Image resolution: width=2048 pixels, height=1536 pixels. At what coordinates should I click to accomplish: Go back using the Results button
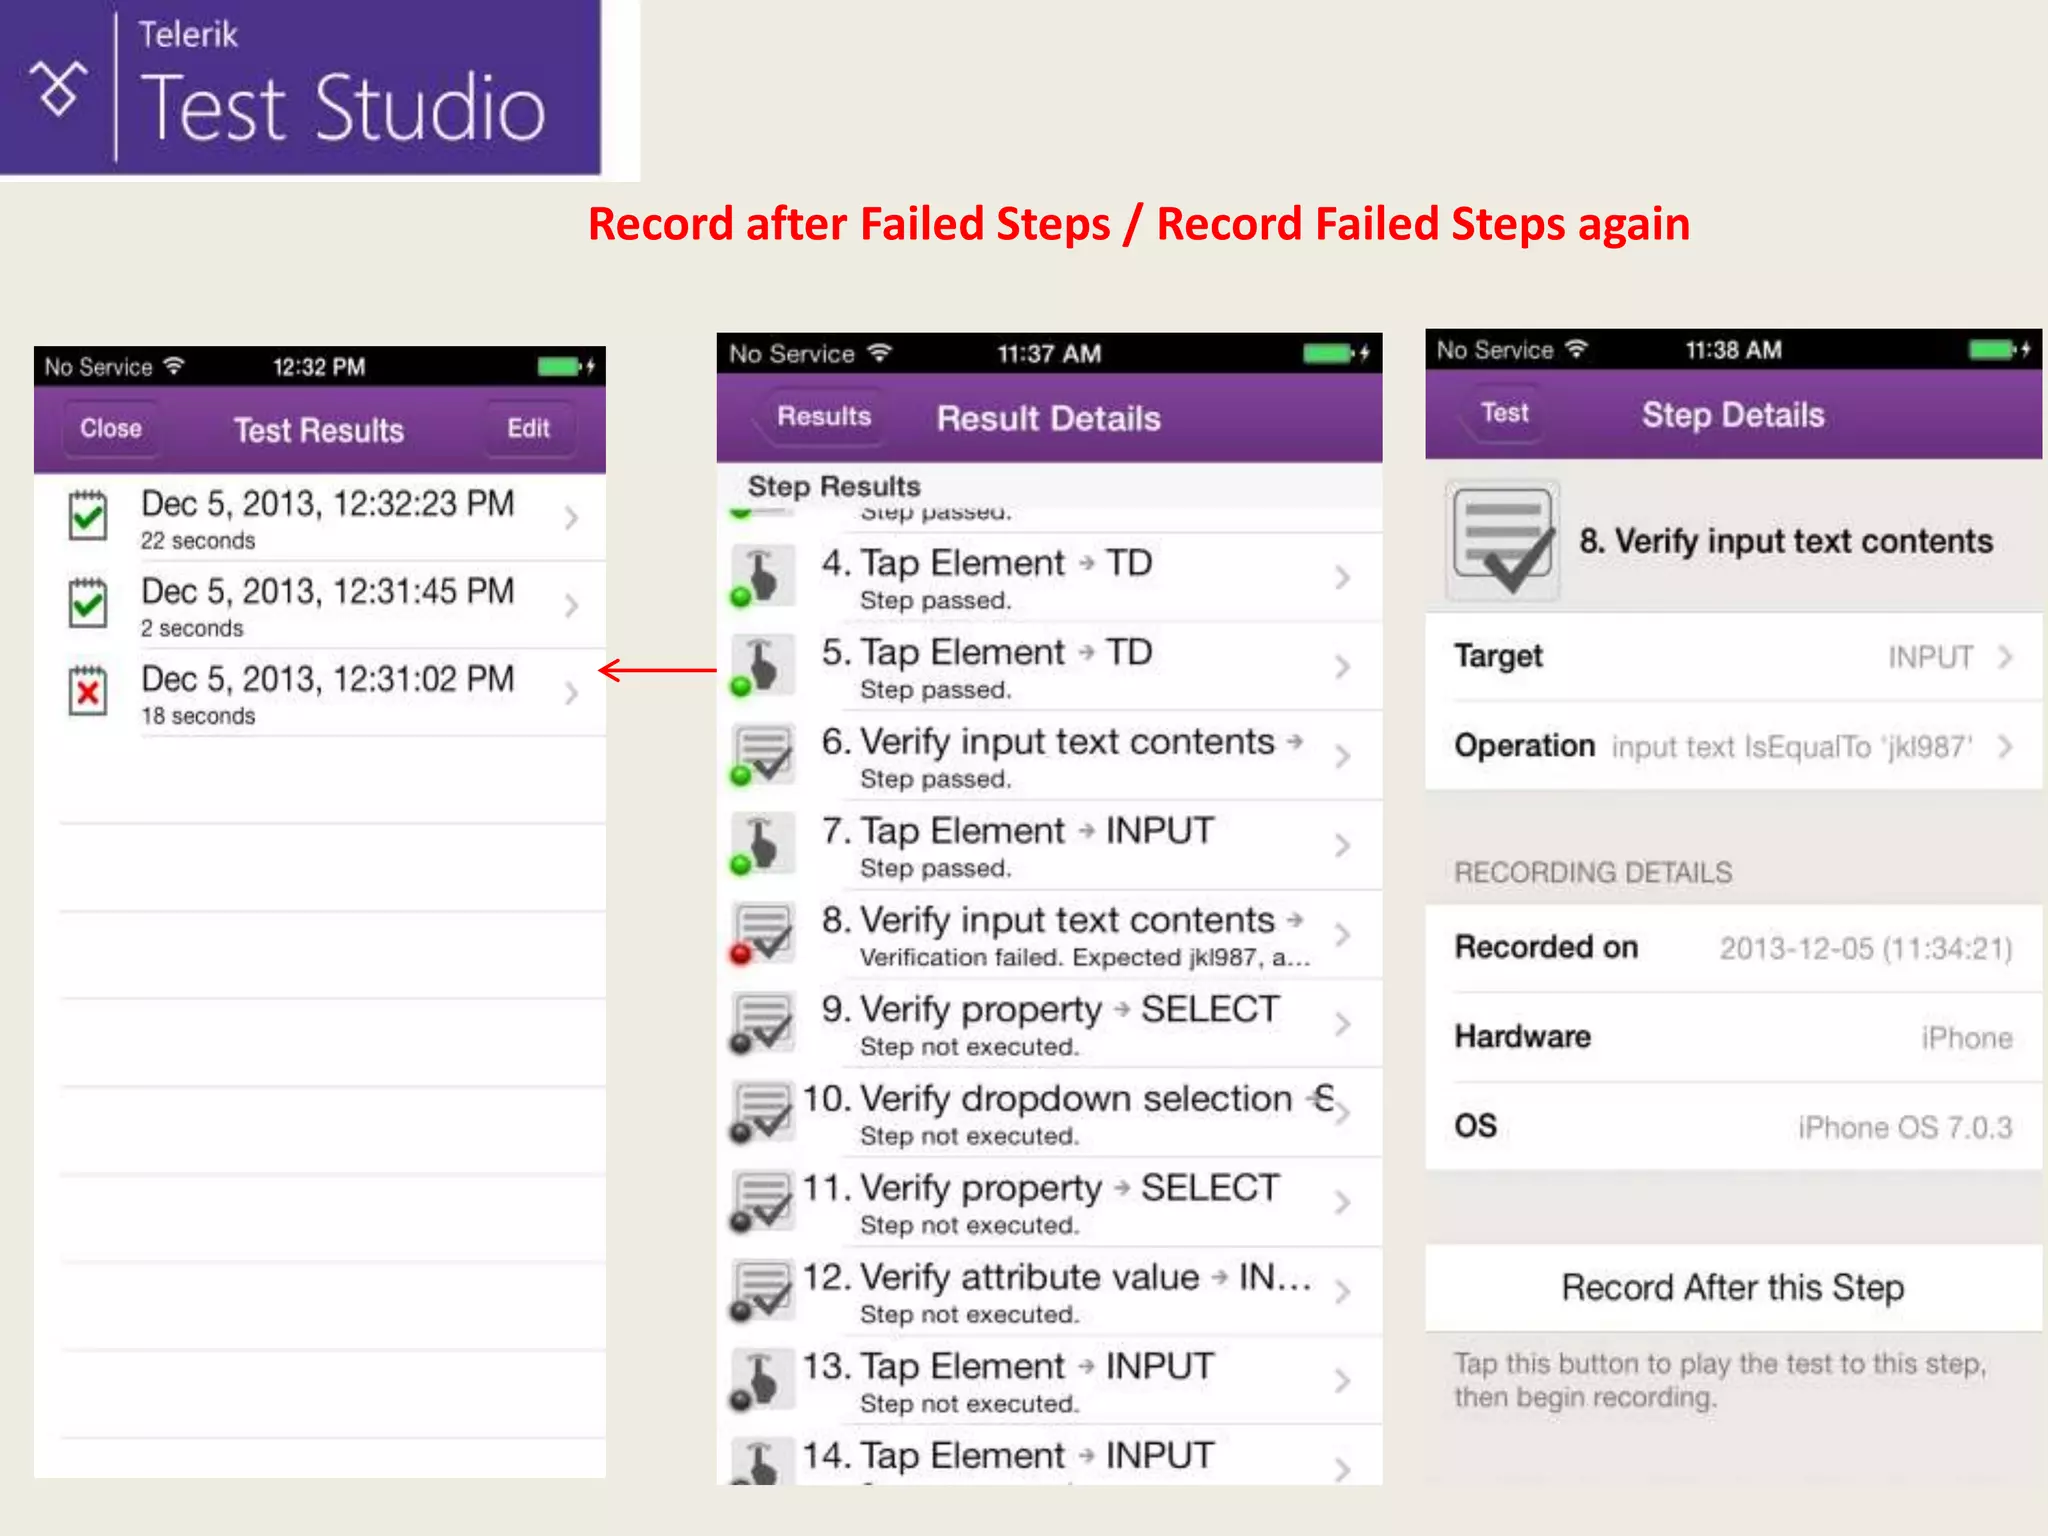click(823, 416)
